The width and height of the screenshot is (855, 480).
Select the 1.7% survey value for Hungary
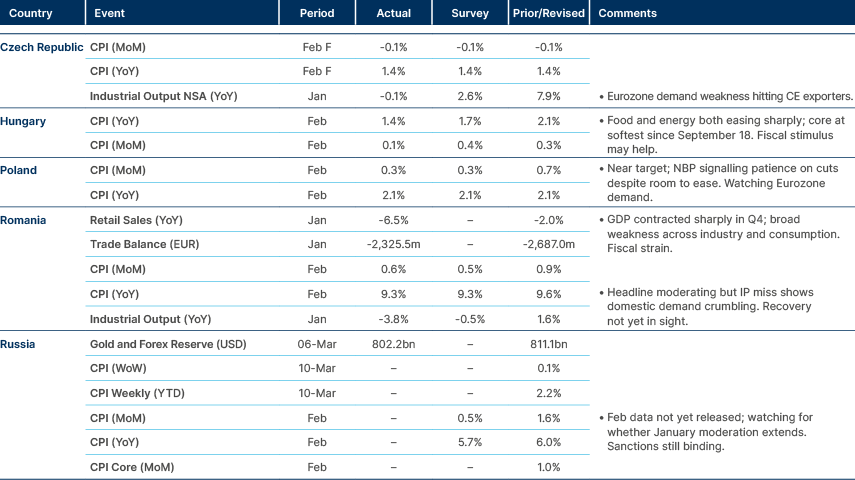tap(469, 121)
